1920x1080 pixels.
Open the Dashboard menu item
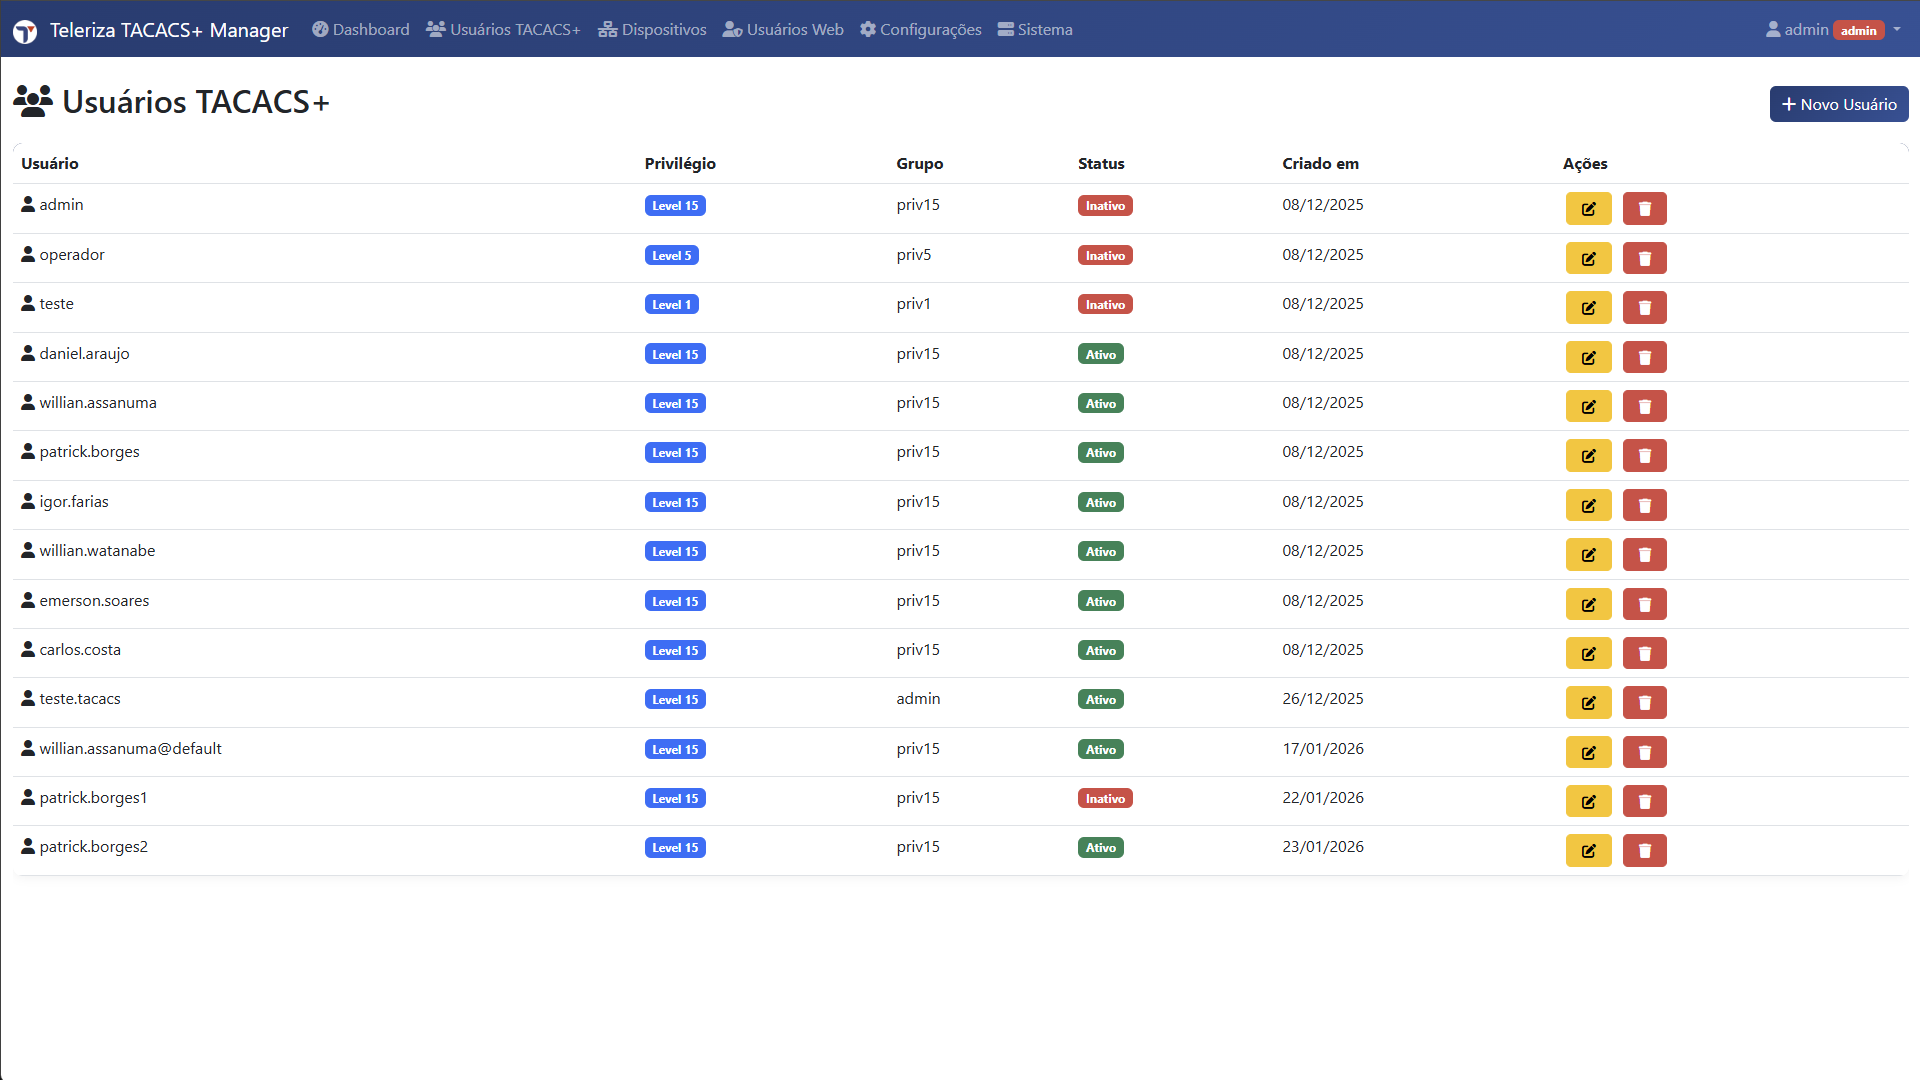[361, 30]
